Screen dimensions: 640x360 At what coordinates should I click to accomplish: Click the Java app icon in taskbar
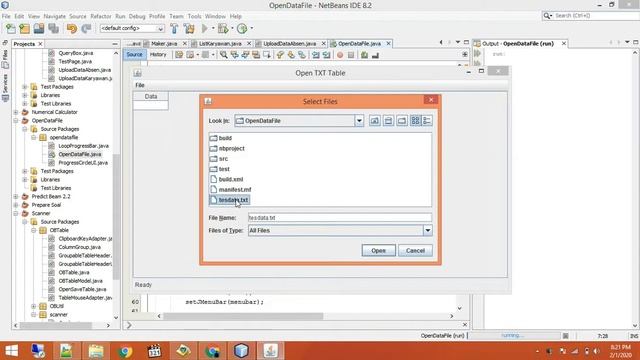click(x=270, y=351)
